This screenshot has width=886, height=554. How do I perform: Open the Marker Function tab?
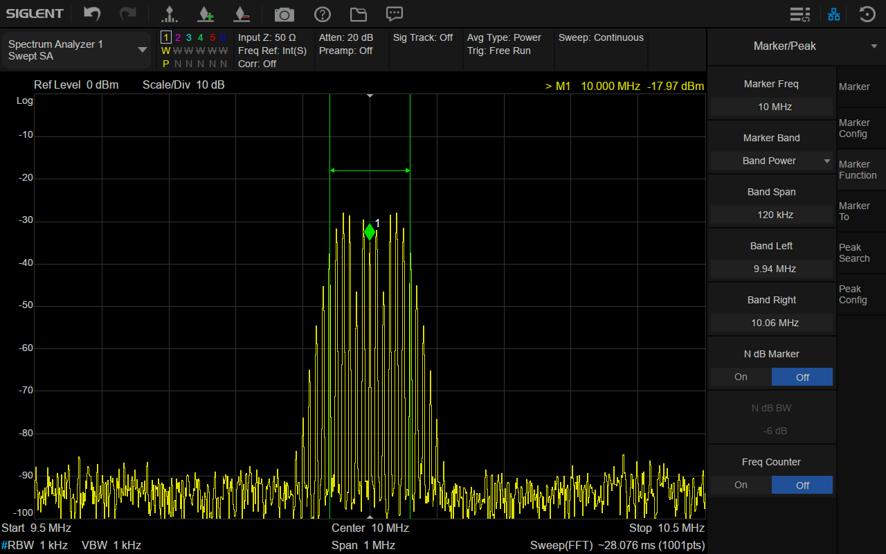click(x=861, y=170)
